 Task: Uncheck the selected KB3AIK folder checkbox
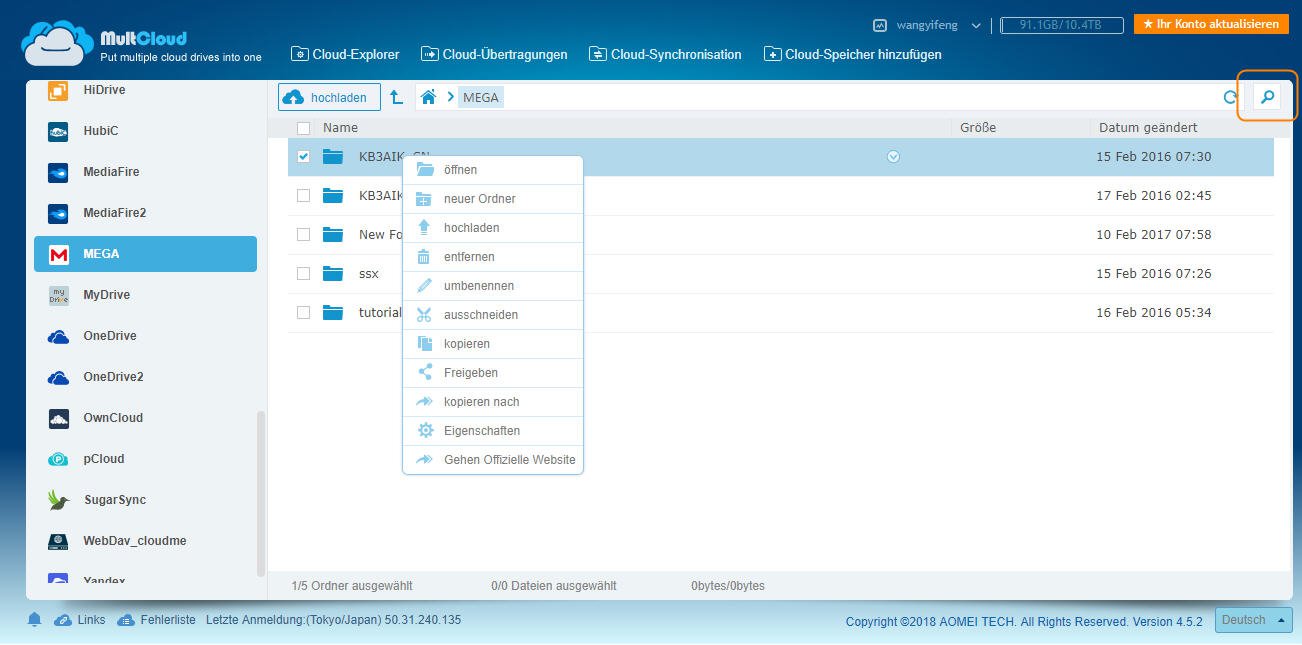point(303,156)
